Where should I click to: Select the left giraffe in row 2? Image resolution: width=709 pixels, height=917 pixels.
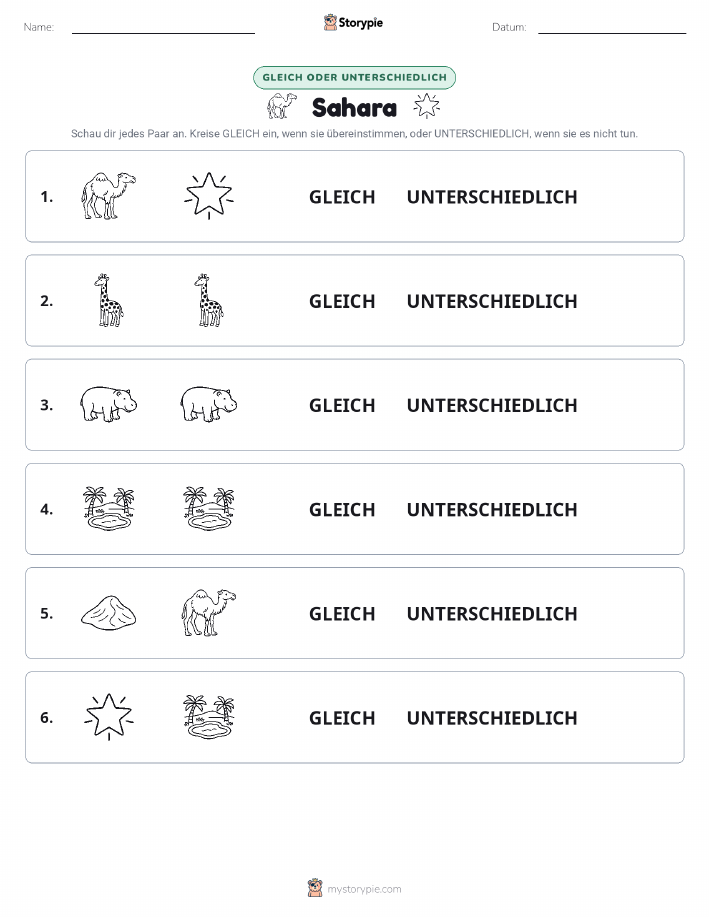[108, 300]
